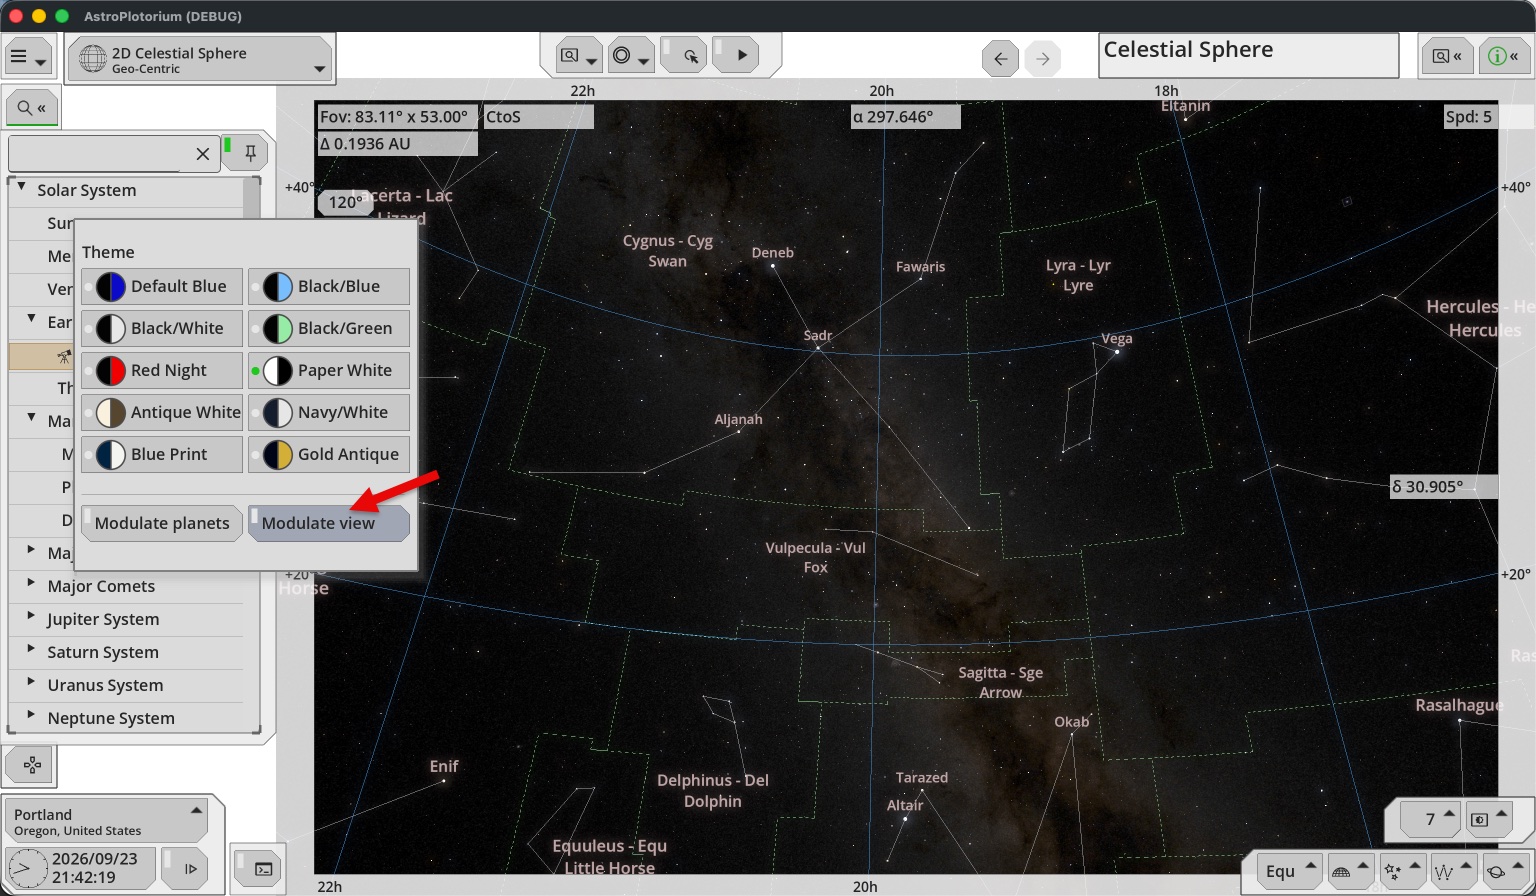Screen dimensions: 1536x896
Task: Open the Portland location selector
Action: coord(106,821)
